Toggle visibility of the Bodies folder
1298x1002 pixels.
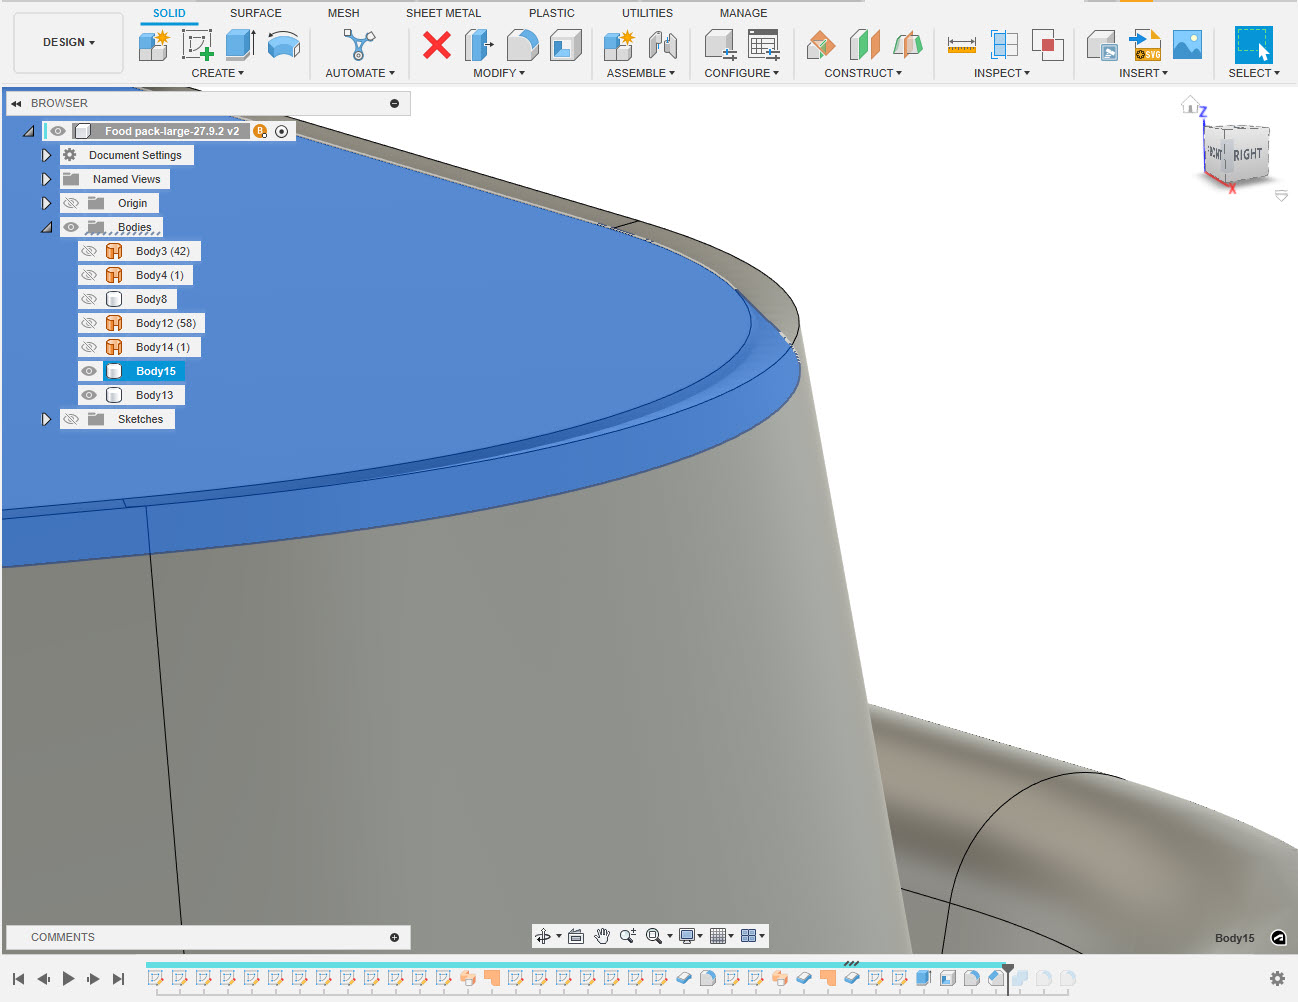71,226
